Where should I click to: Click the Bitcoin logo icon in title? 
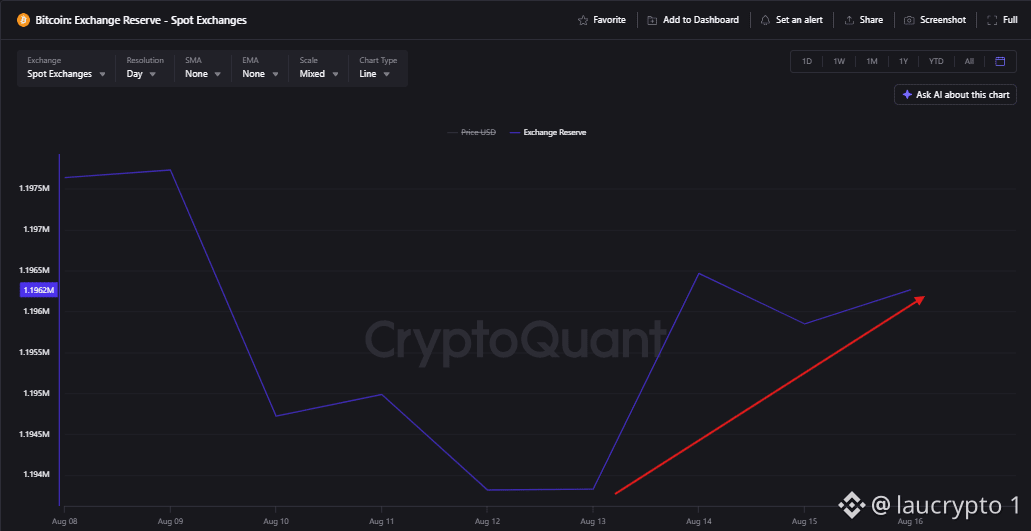point(23,20)
